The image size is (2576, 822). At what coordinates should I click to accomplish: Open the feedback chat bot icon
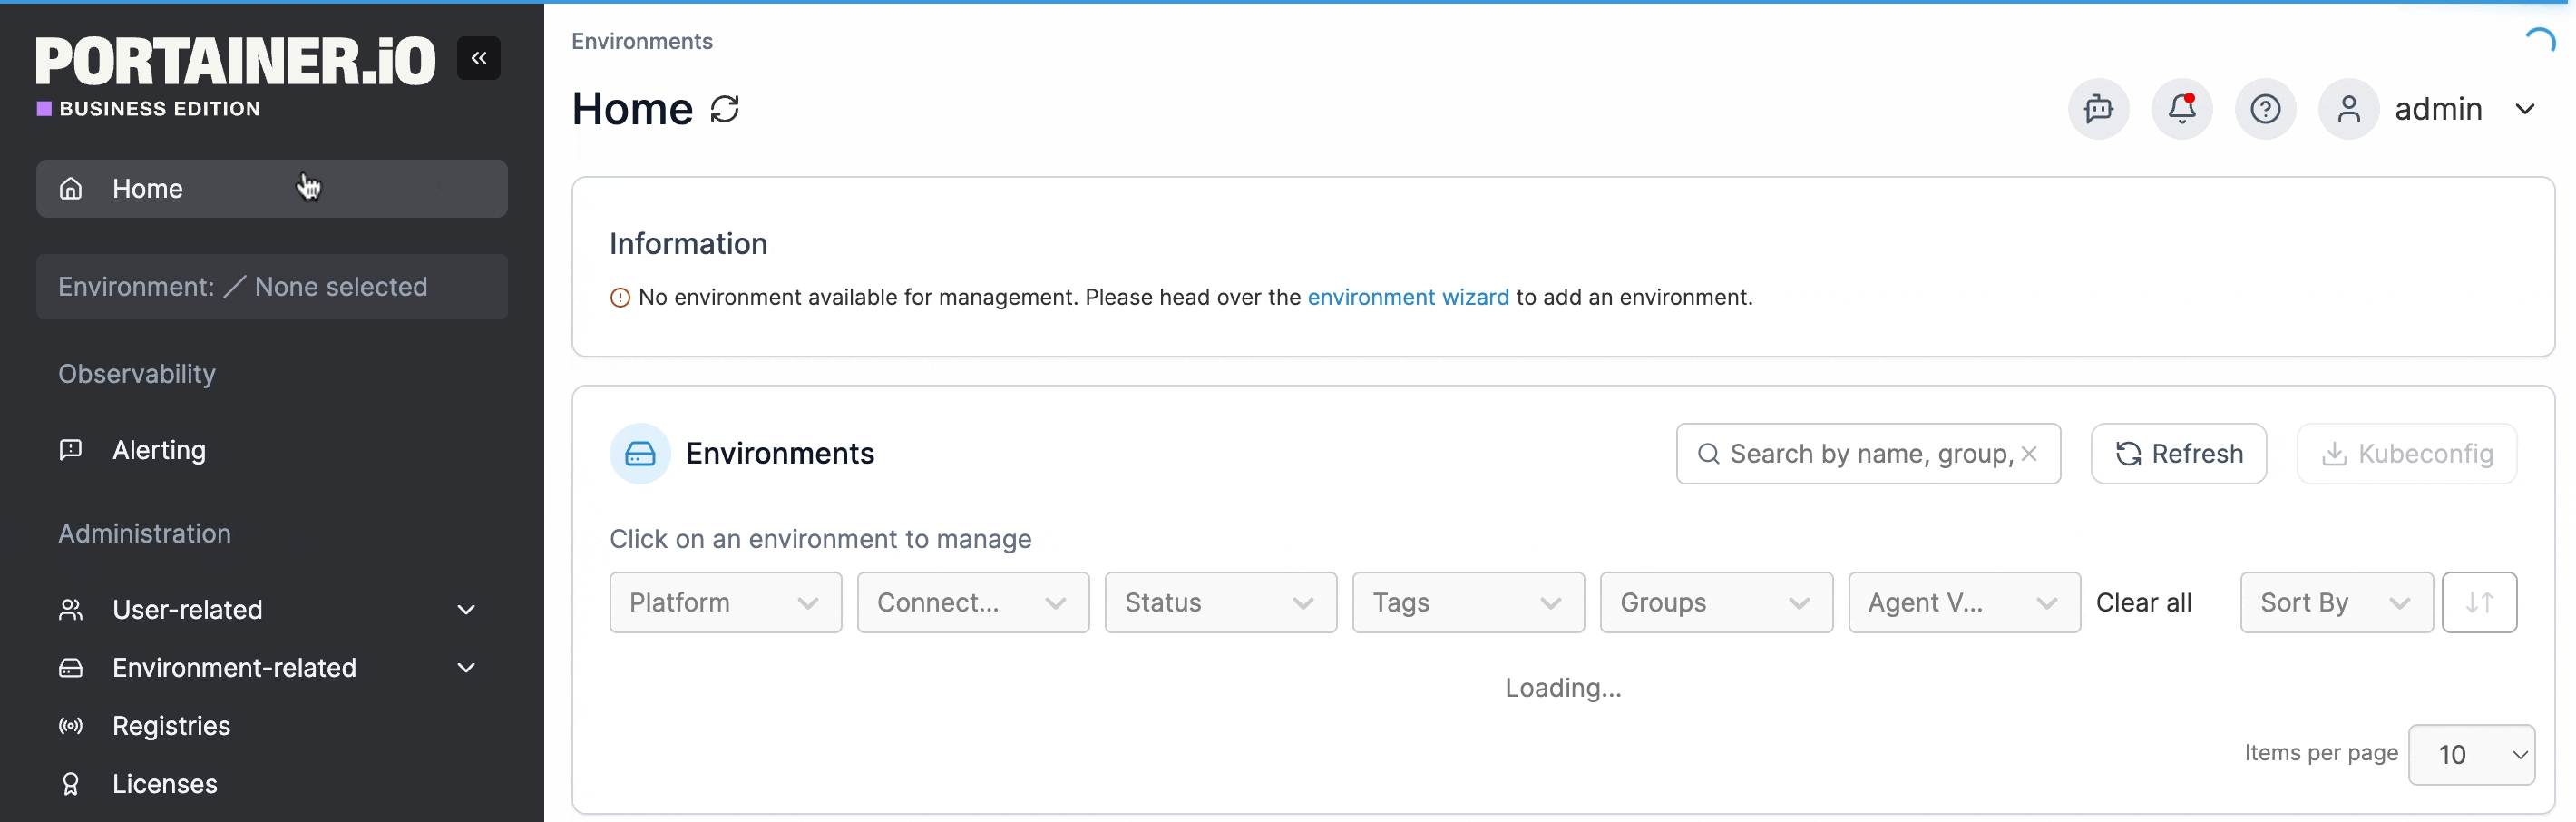click(2097, 109)
